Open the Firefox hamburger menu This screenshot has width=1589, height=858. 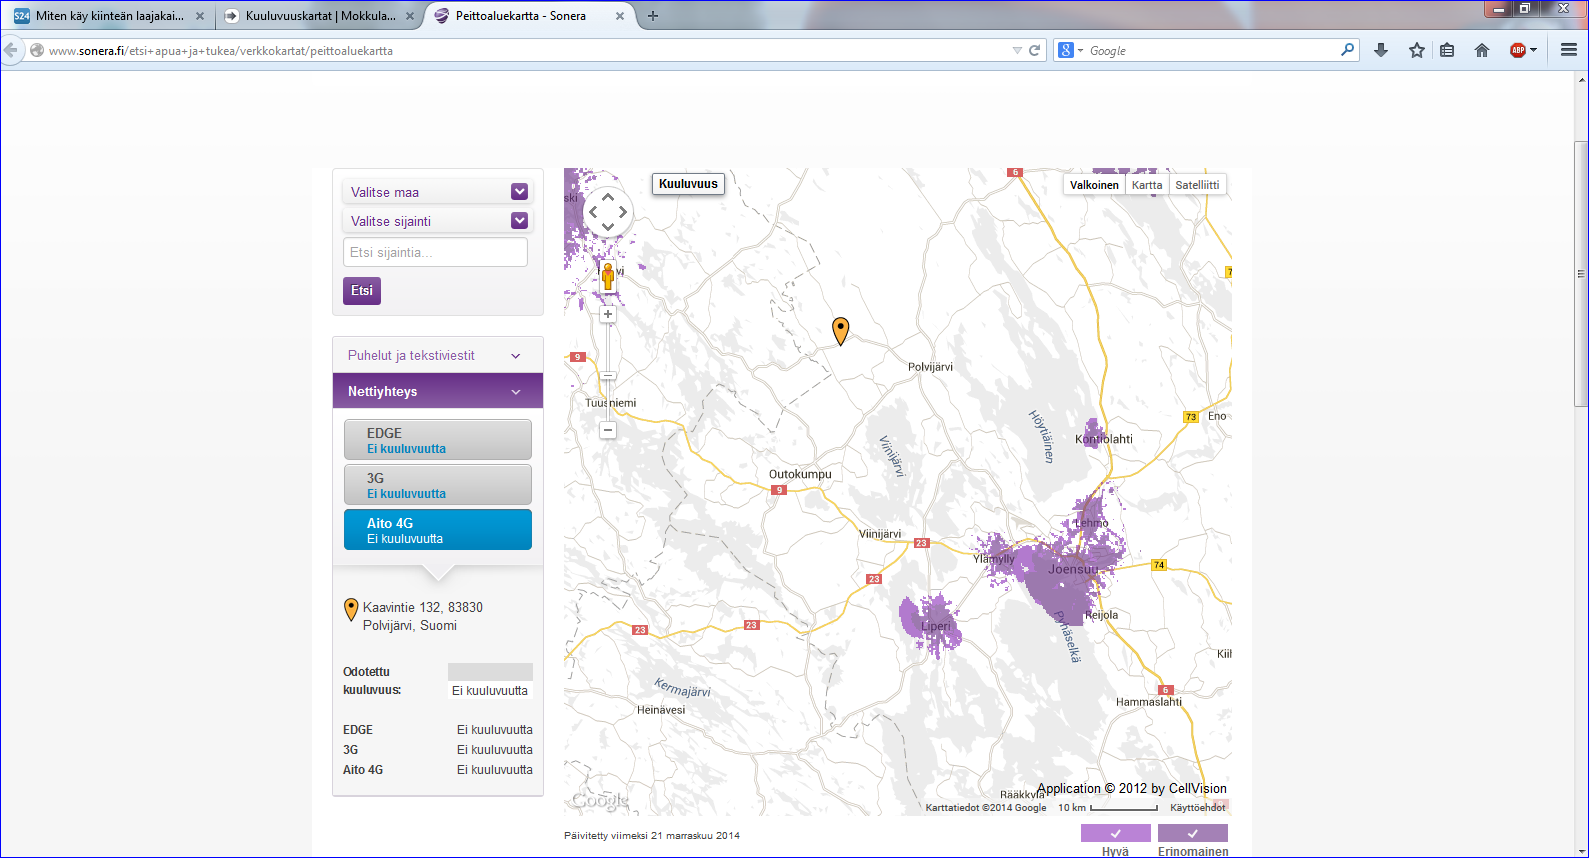[1569, 50]
